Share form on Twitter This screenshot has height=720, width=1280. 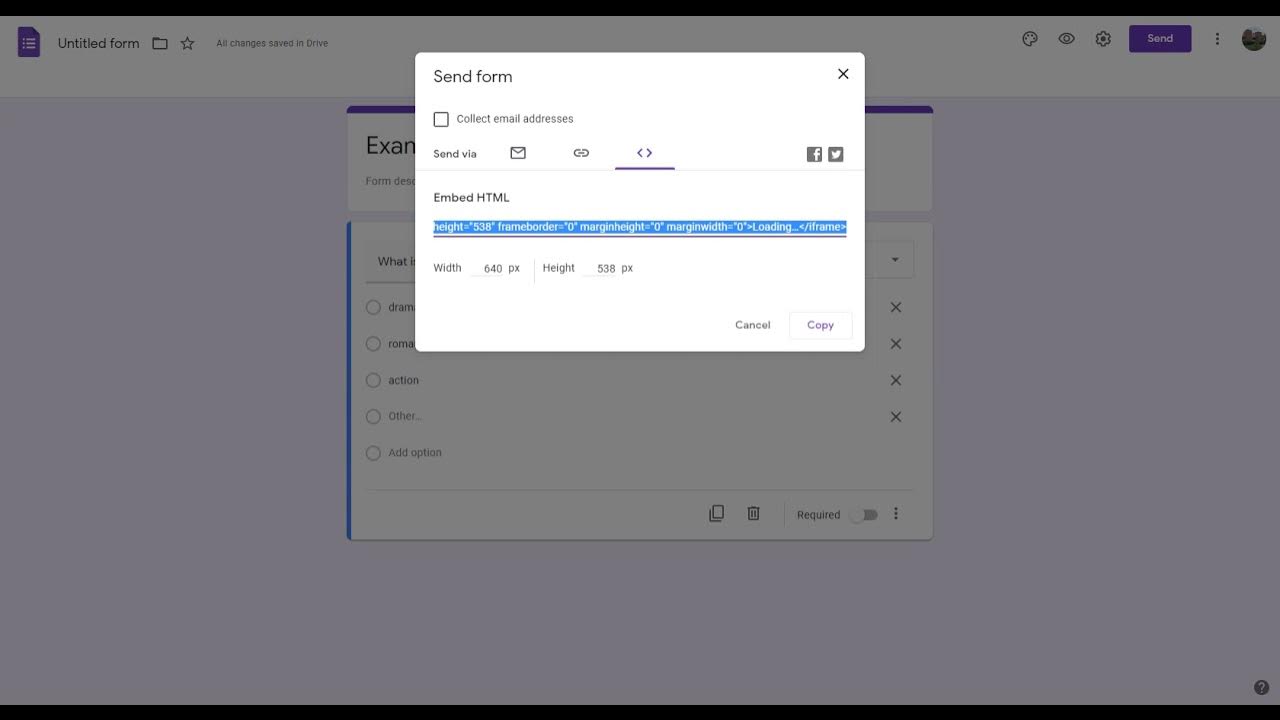pos(836,154)
